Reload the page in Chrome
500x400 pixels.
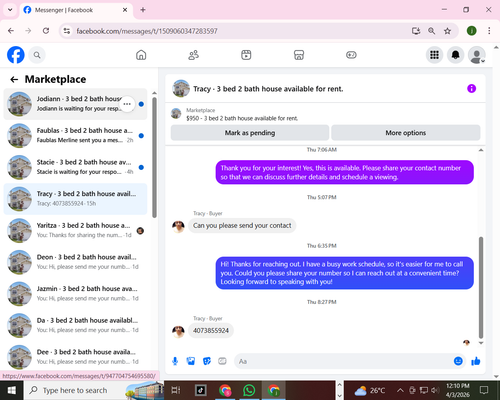(46, 31)
